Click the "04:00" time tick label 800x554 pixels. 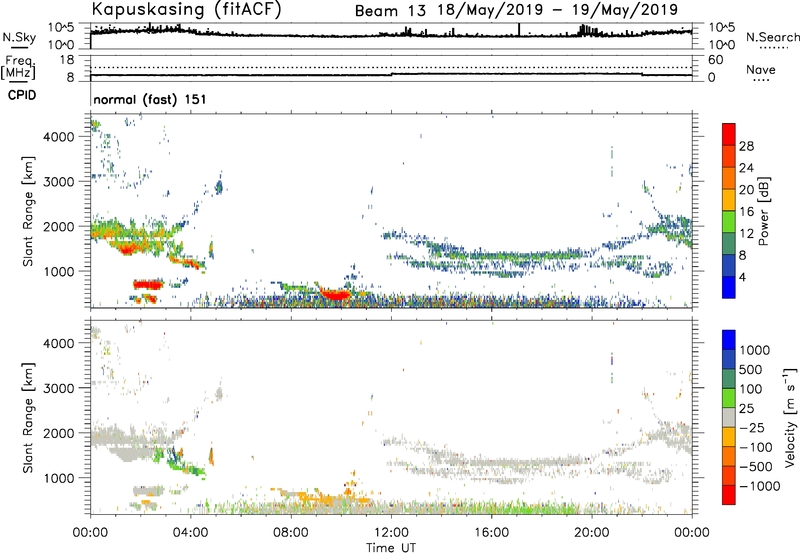coord(191,533)
